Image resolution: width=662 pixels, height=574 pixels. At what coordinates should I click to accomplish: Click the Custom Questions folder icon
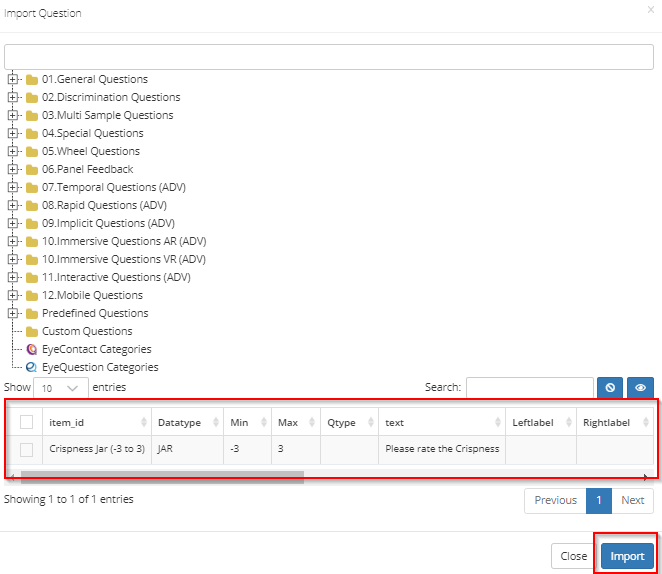pyautogui.click(x=32, y=331)
